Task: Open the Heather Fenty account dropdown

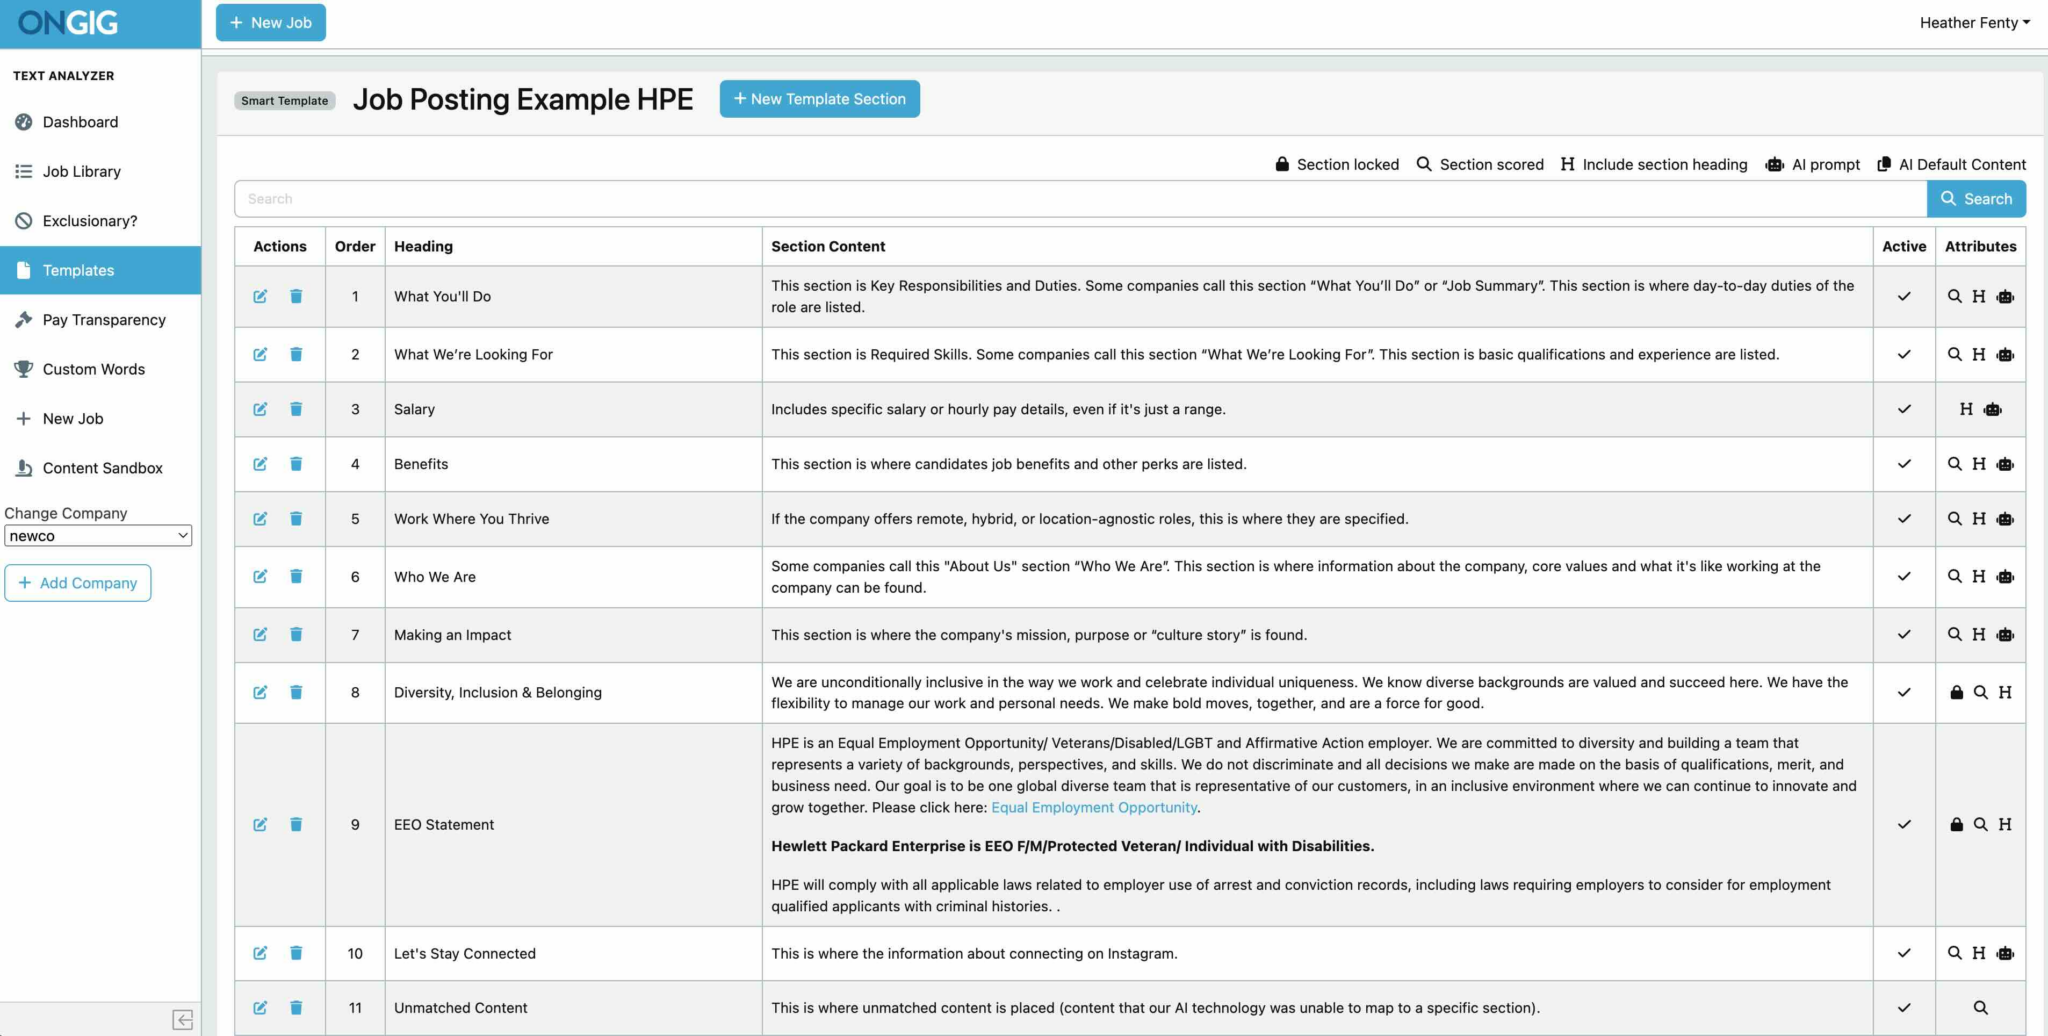Action: [1972, 22]
